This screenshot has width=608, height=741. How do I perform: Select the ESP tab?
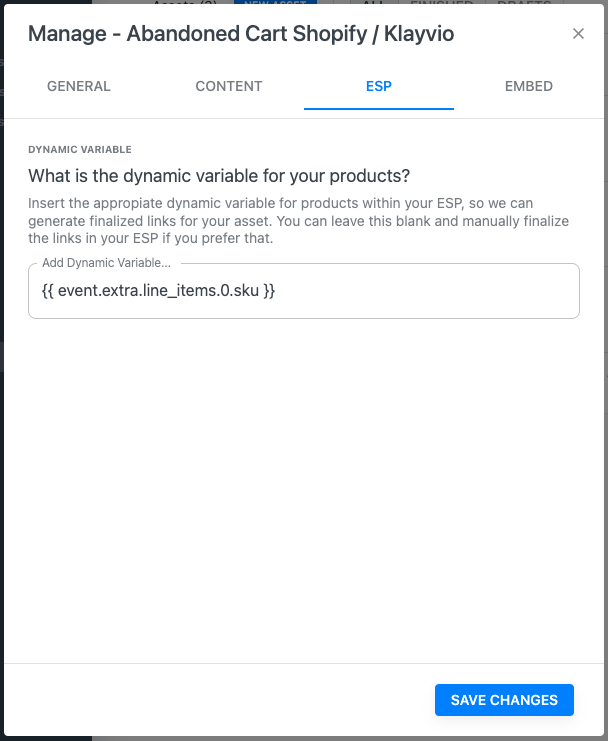379,86
